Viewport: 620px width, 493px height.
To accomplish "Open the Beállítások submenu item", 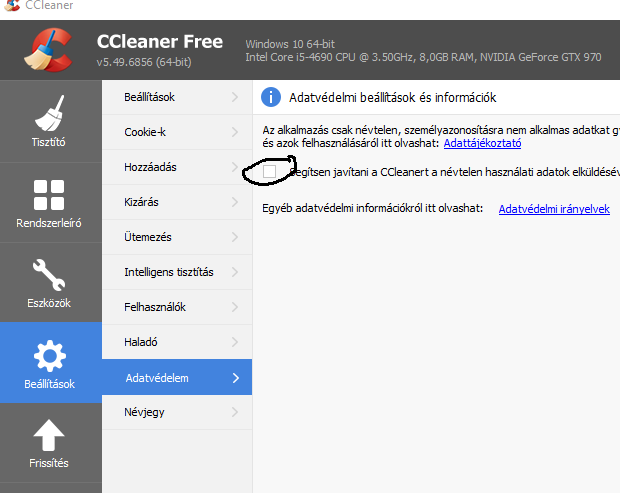I will click(177, 97).
